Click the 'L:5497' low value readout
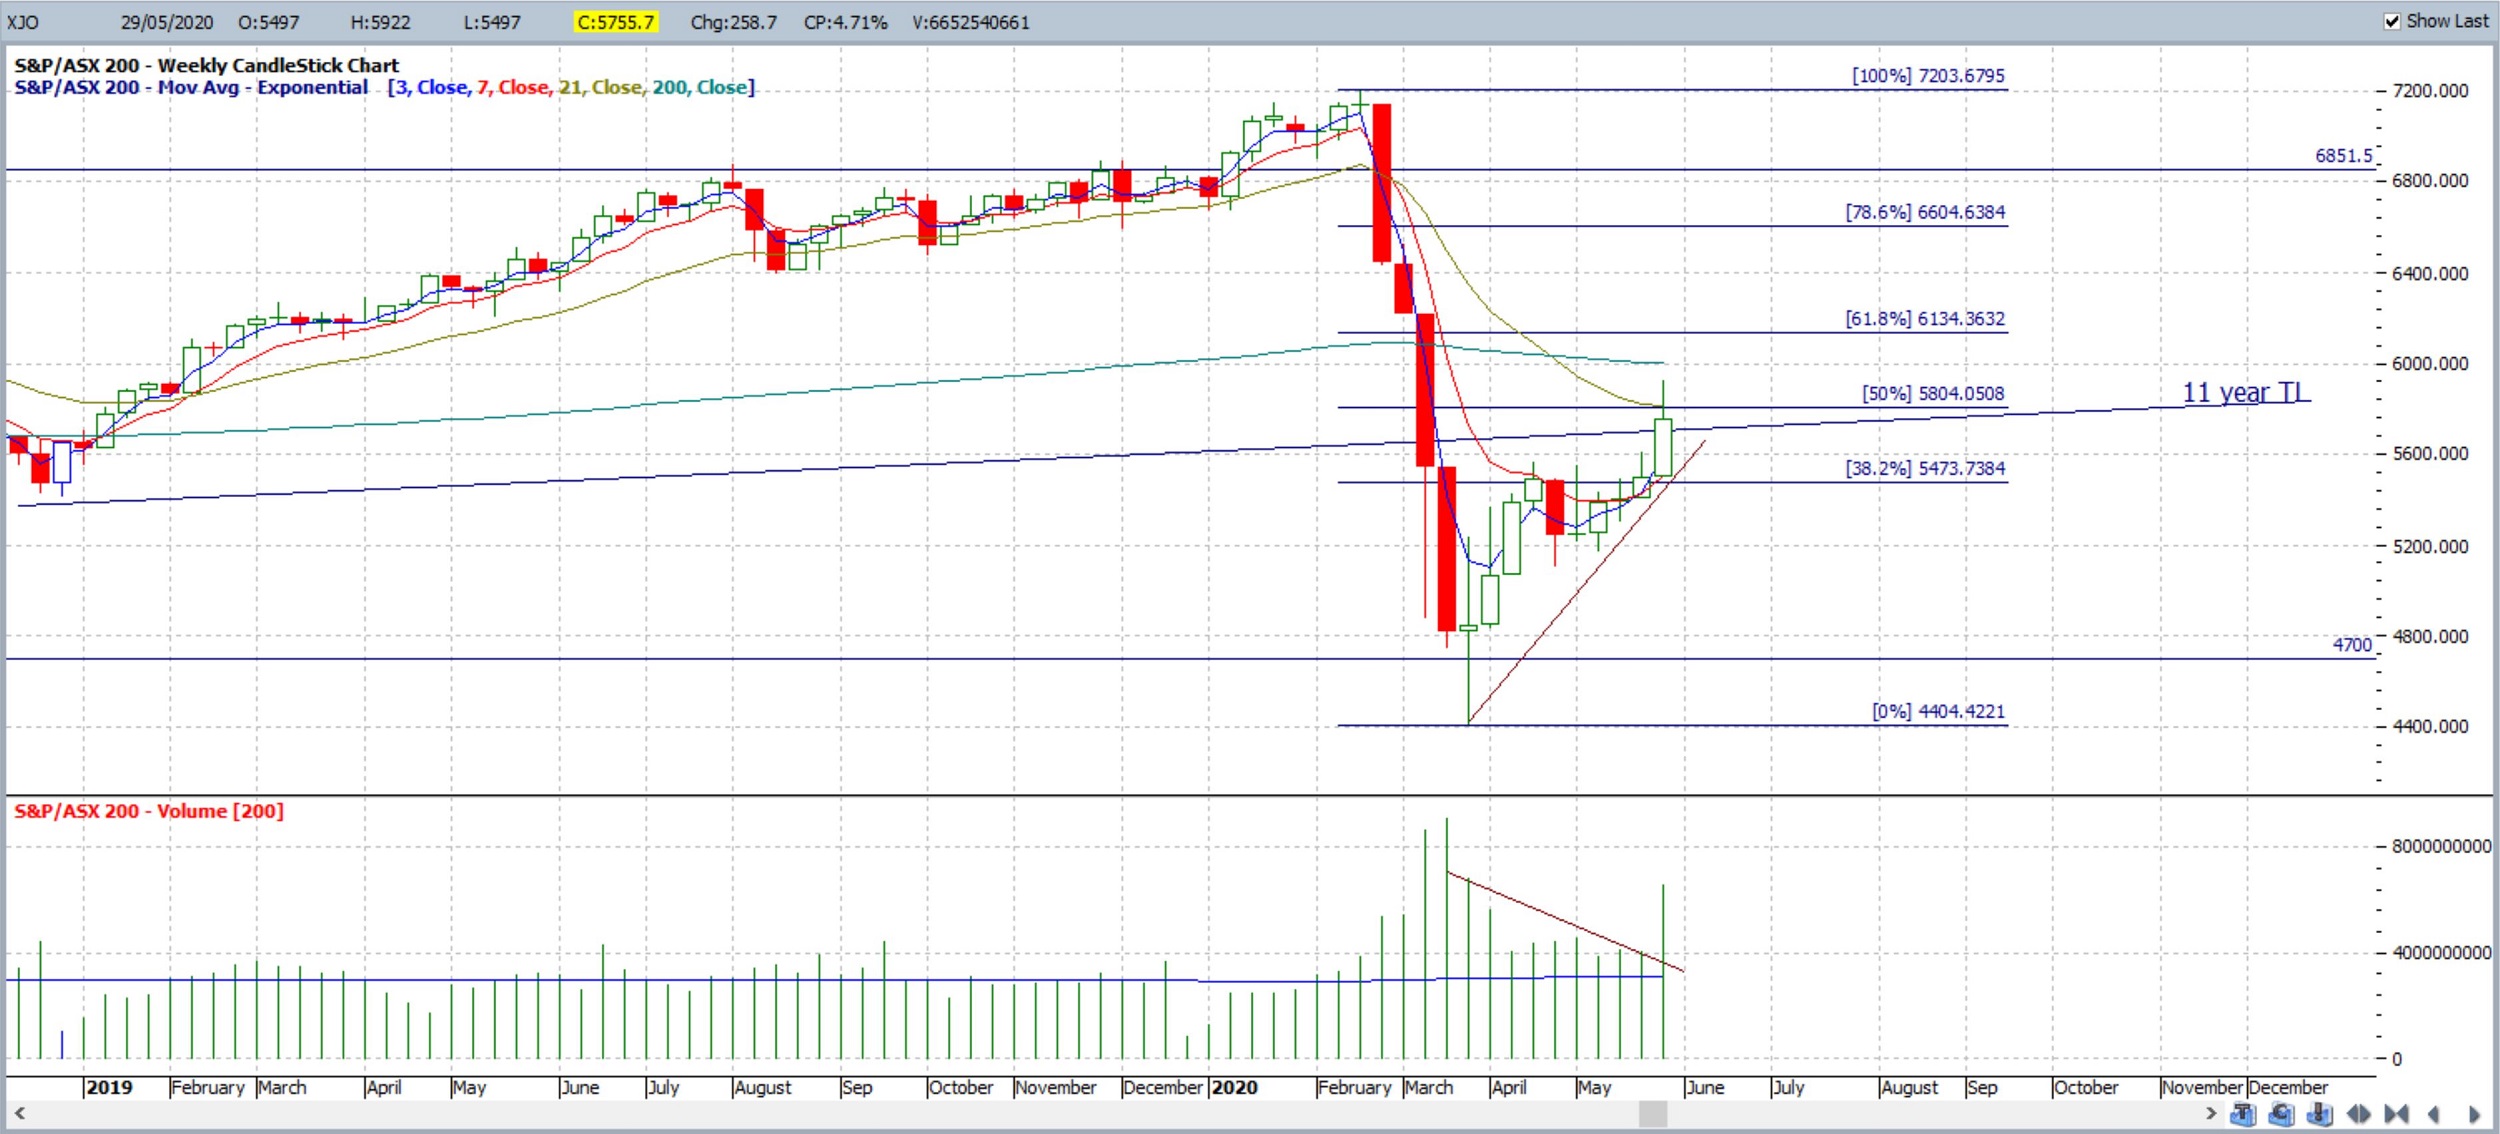 click(492, 22)
